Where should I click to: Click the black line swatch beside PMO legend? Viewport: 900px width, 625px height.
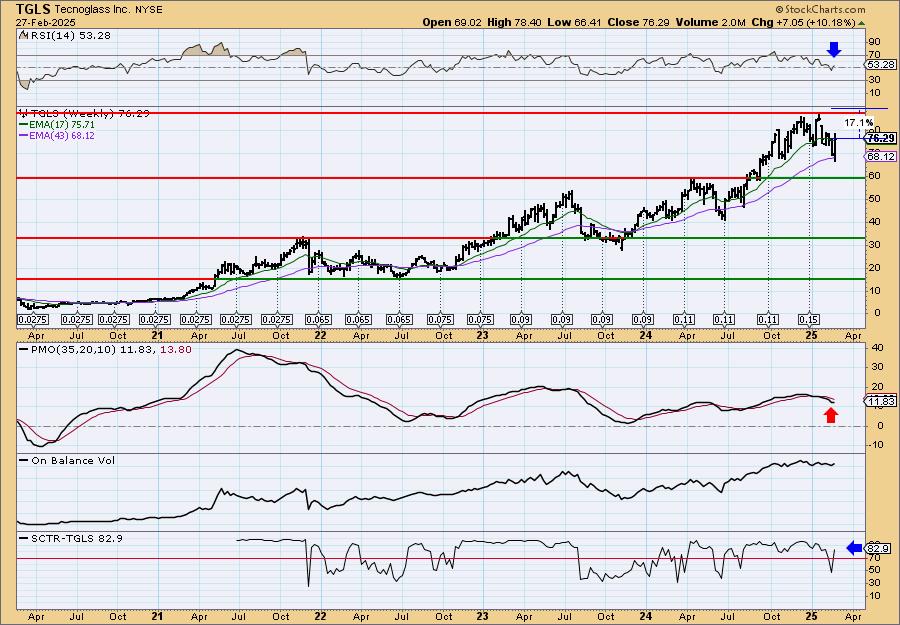pos(24,350)
